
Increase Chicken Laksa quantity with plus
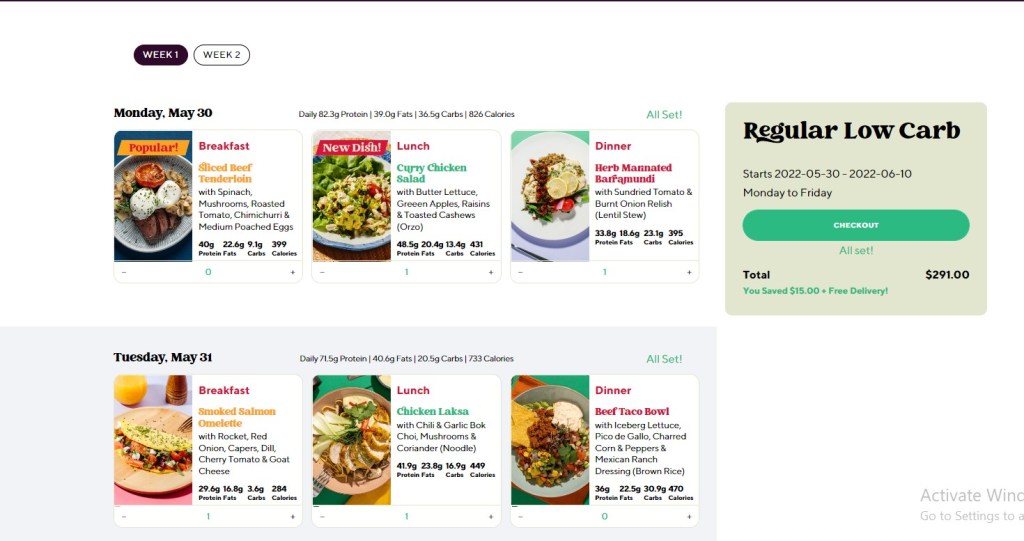491,517
